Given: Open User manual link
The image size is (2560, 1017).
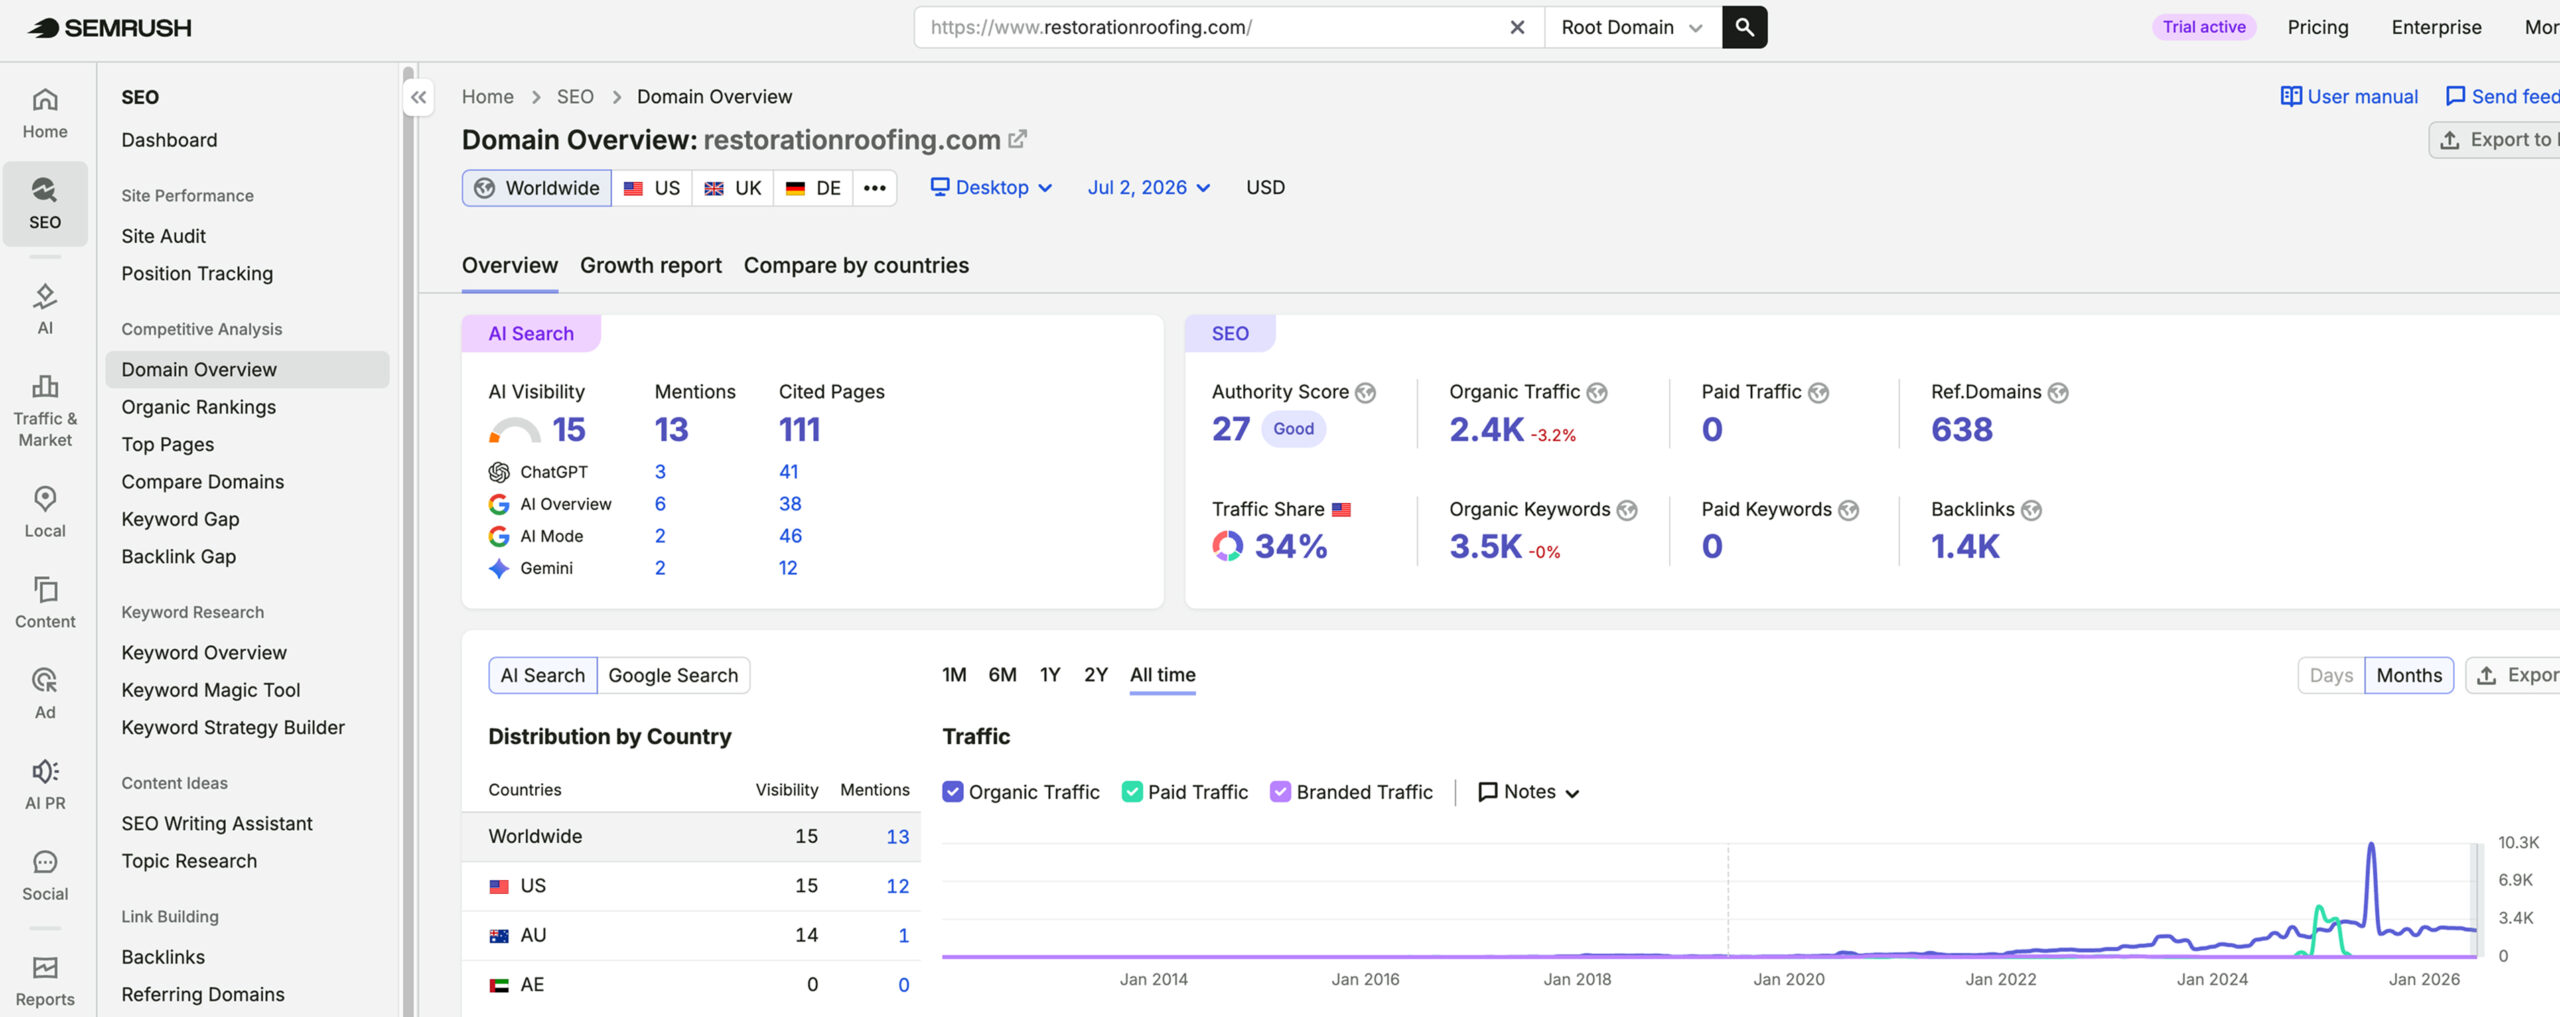Looking at the screenshot, I should point(2349,96).
